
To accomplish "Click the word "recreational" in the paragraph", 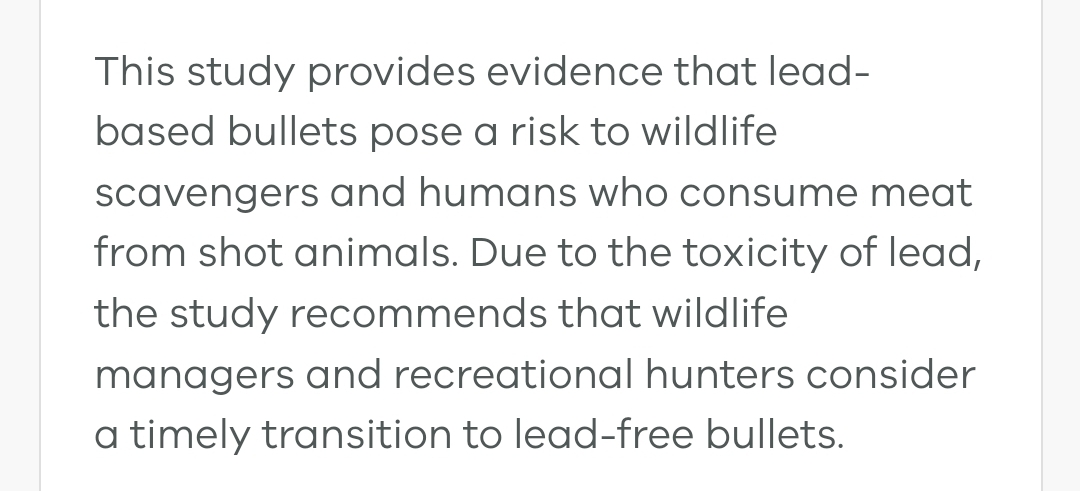I will 513,374.
